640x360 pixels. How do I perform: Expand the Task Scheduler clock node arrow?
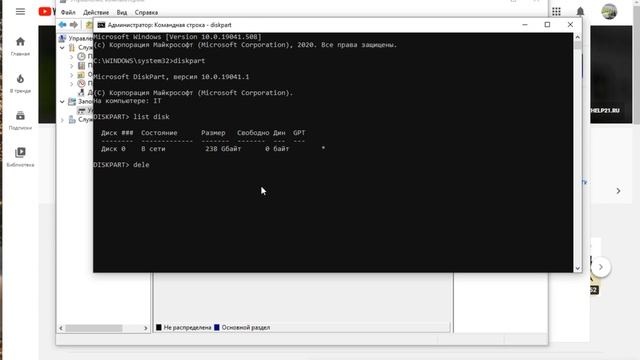(71, 57)
